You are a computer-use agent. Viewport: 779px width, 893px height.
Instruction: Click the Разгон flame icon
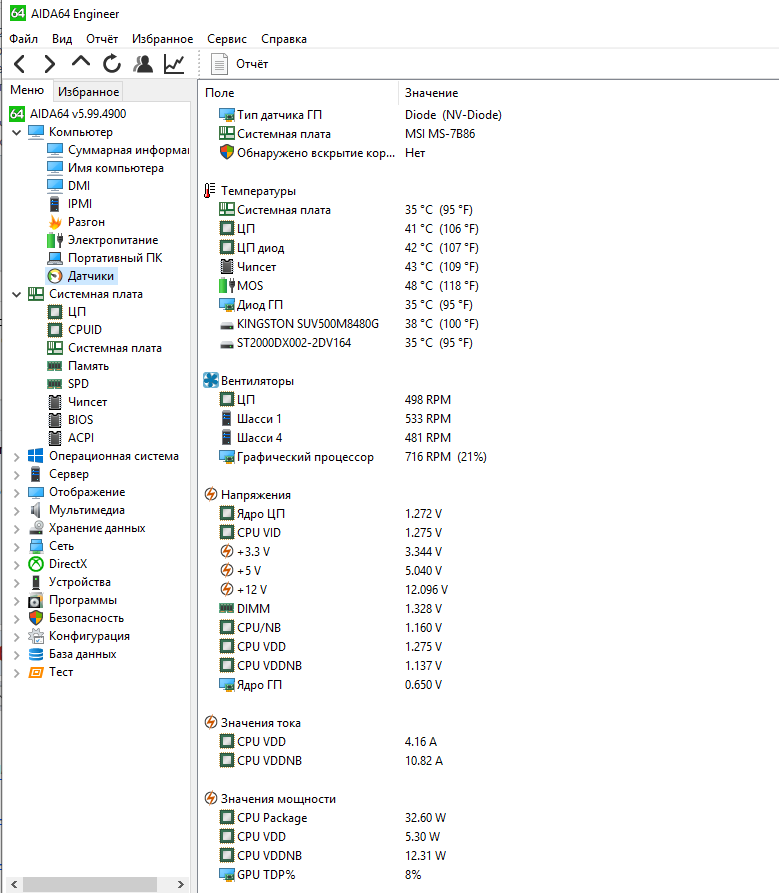click(55, 222)
